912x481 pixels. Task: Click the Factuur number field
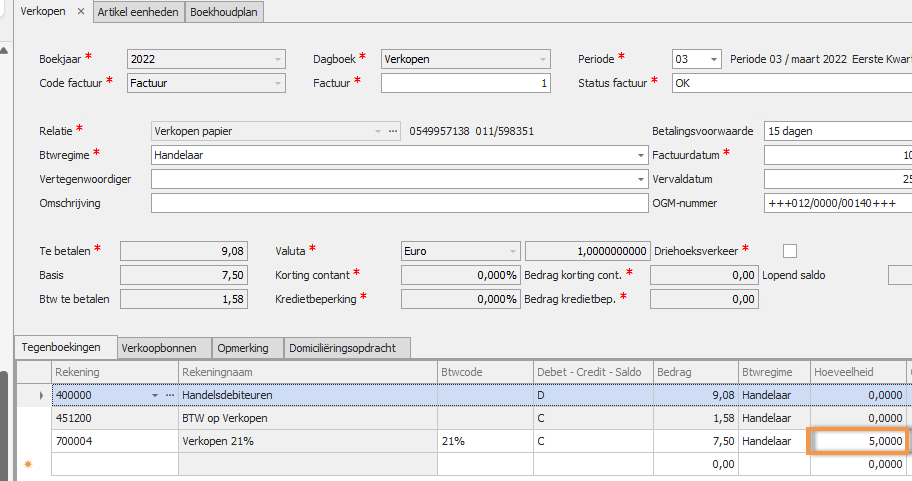point(451,84)
